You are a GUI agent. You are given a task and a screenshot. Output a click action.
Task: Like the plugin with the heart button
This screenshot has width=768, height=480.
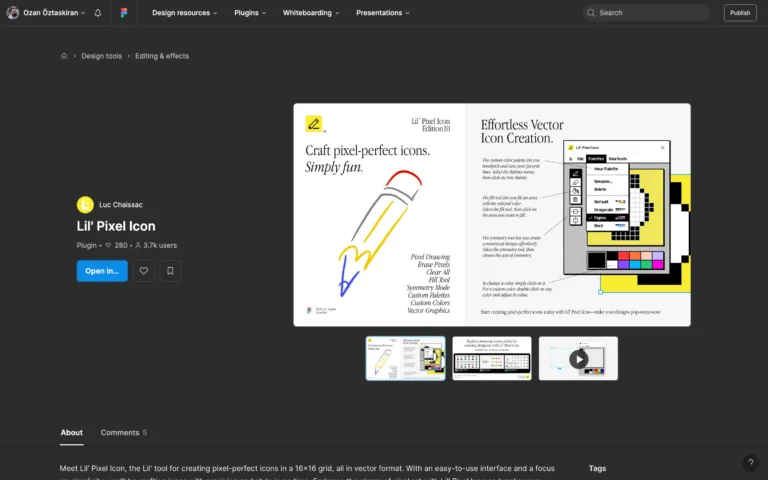(144, 271)
